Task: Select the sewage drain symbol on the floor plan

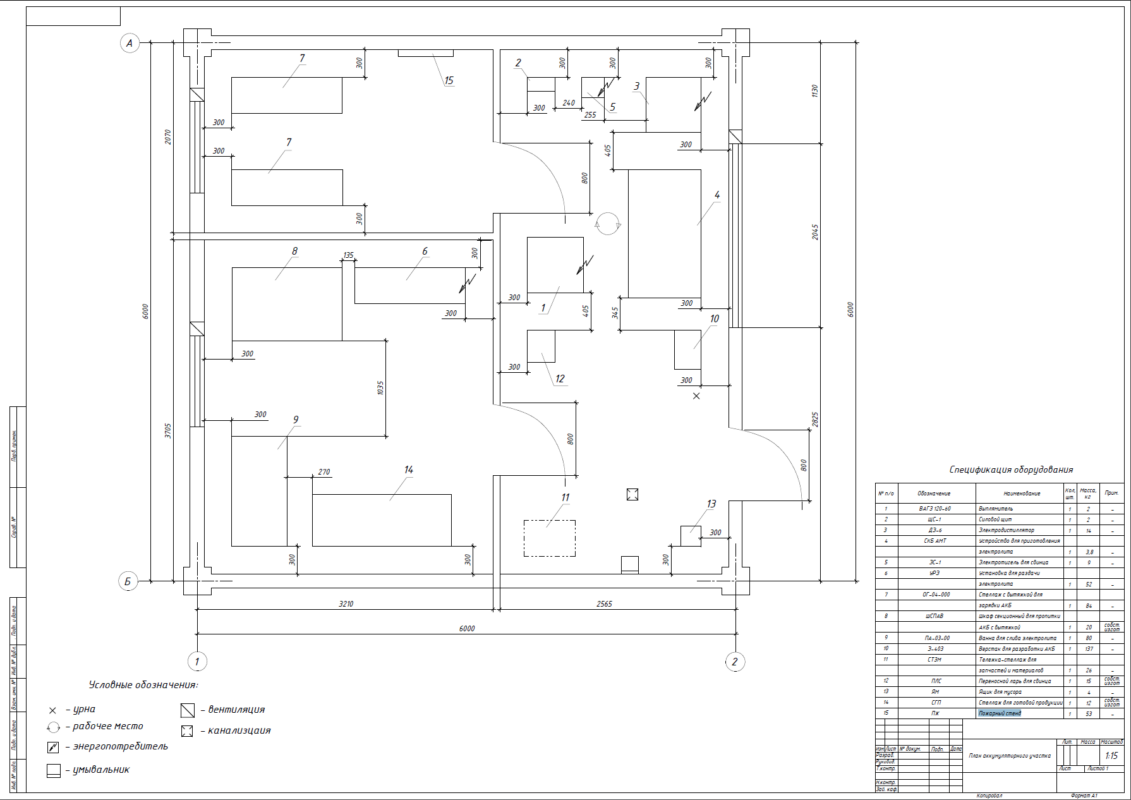Action: coord(632,494)
